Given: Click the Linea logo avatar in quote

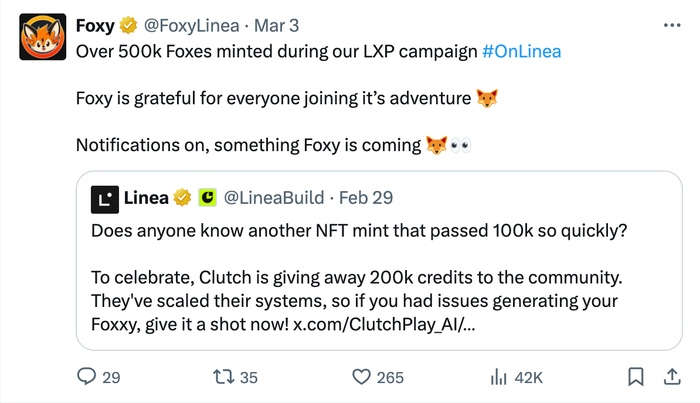Looking at the screenshot, I should point(104,199).
